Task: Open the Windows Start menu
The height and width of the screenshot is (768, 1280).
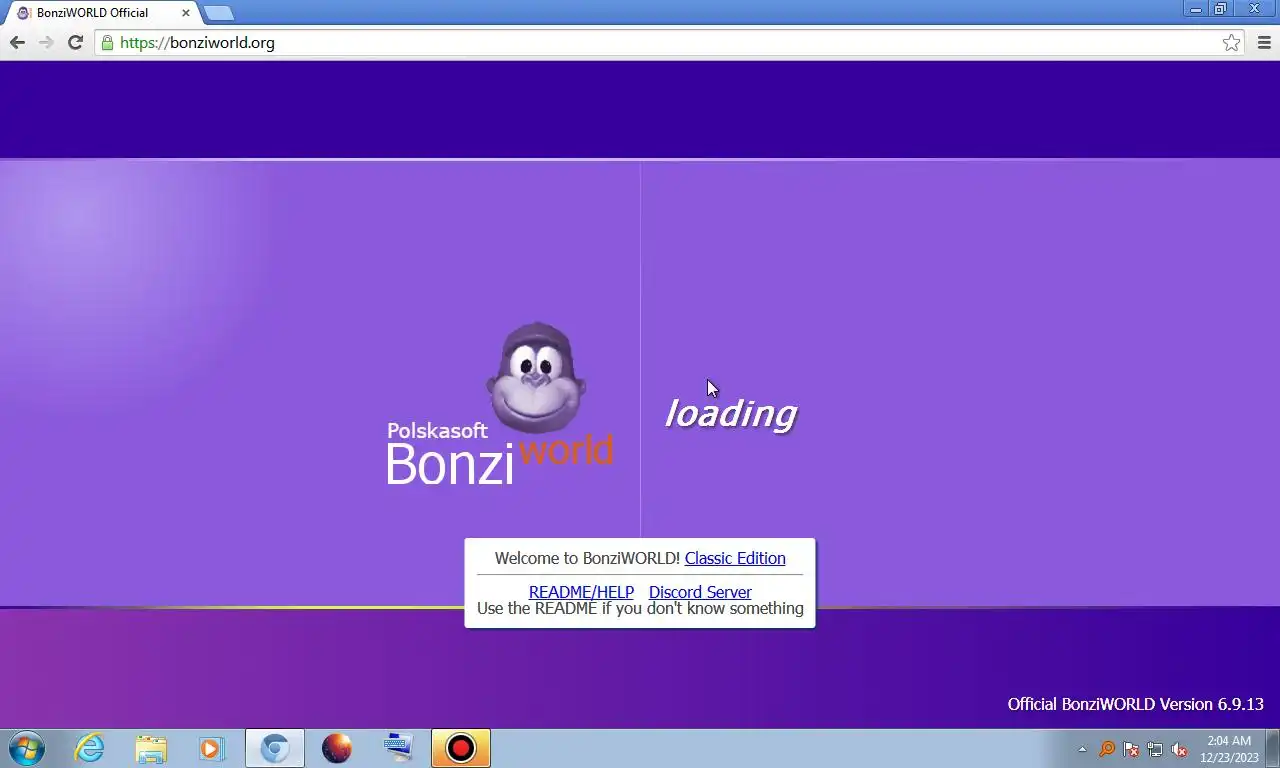Action: [x=27, y=748]
